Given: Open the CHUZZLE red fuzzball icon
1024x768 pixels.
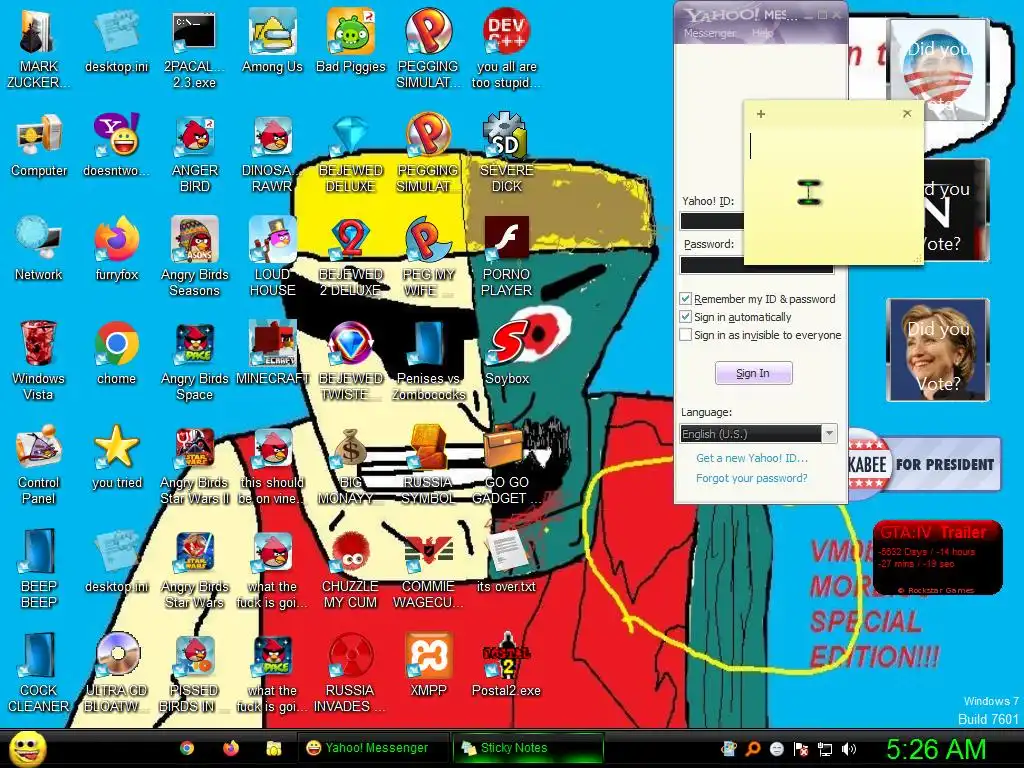Looking at the screenshot, I should [x=351, y=568].
